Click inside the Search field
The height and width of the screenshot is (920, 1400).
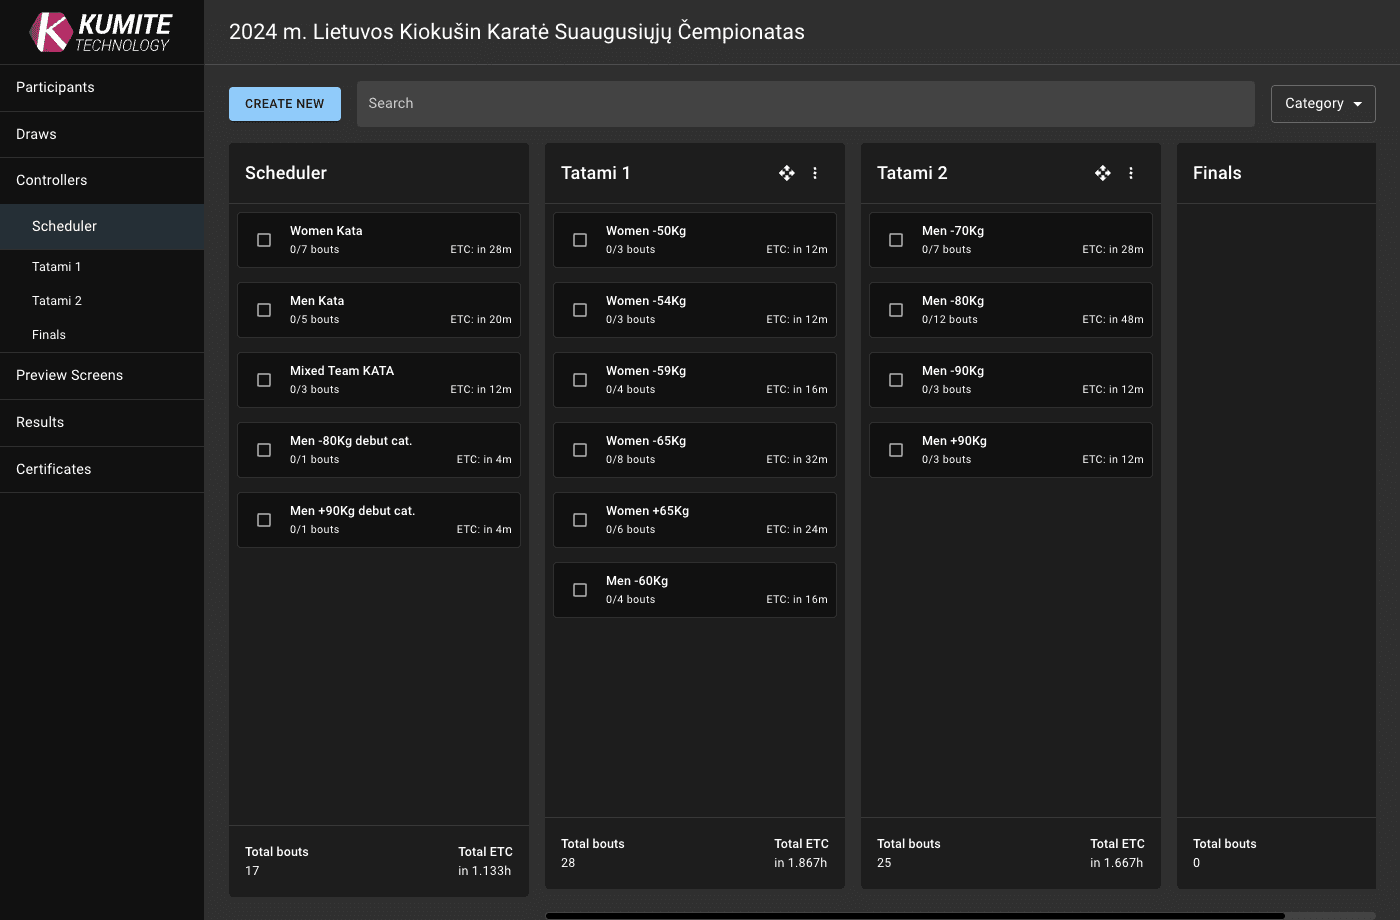(806, 103)
